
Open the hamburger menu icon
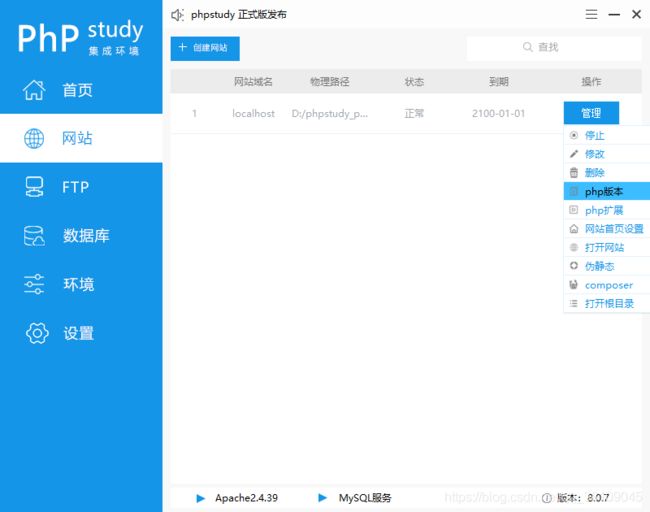[592, 15]
